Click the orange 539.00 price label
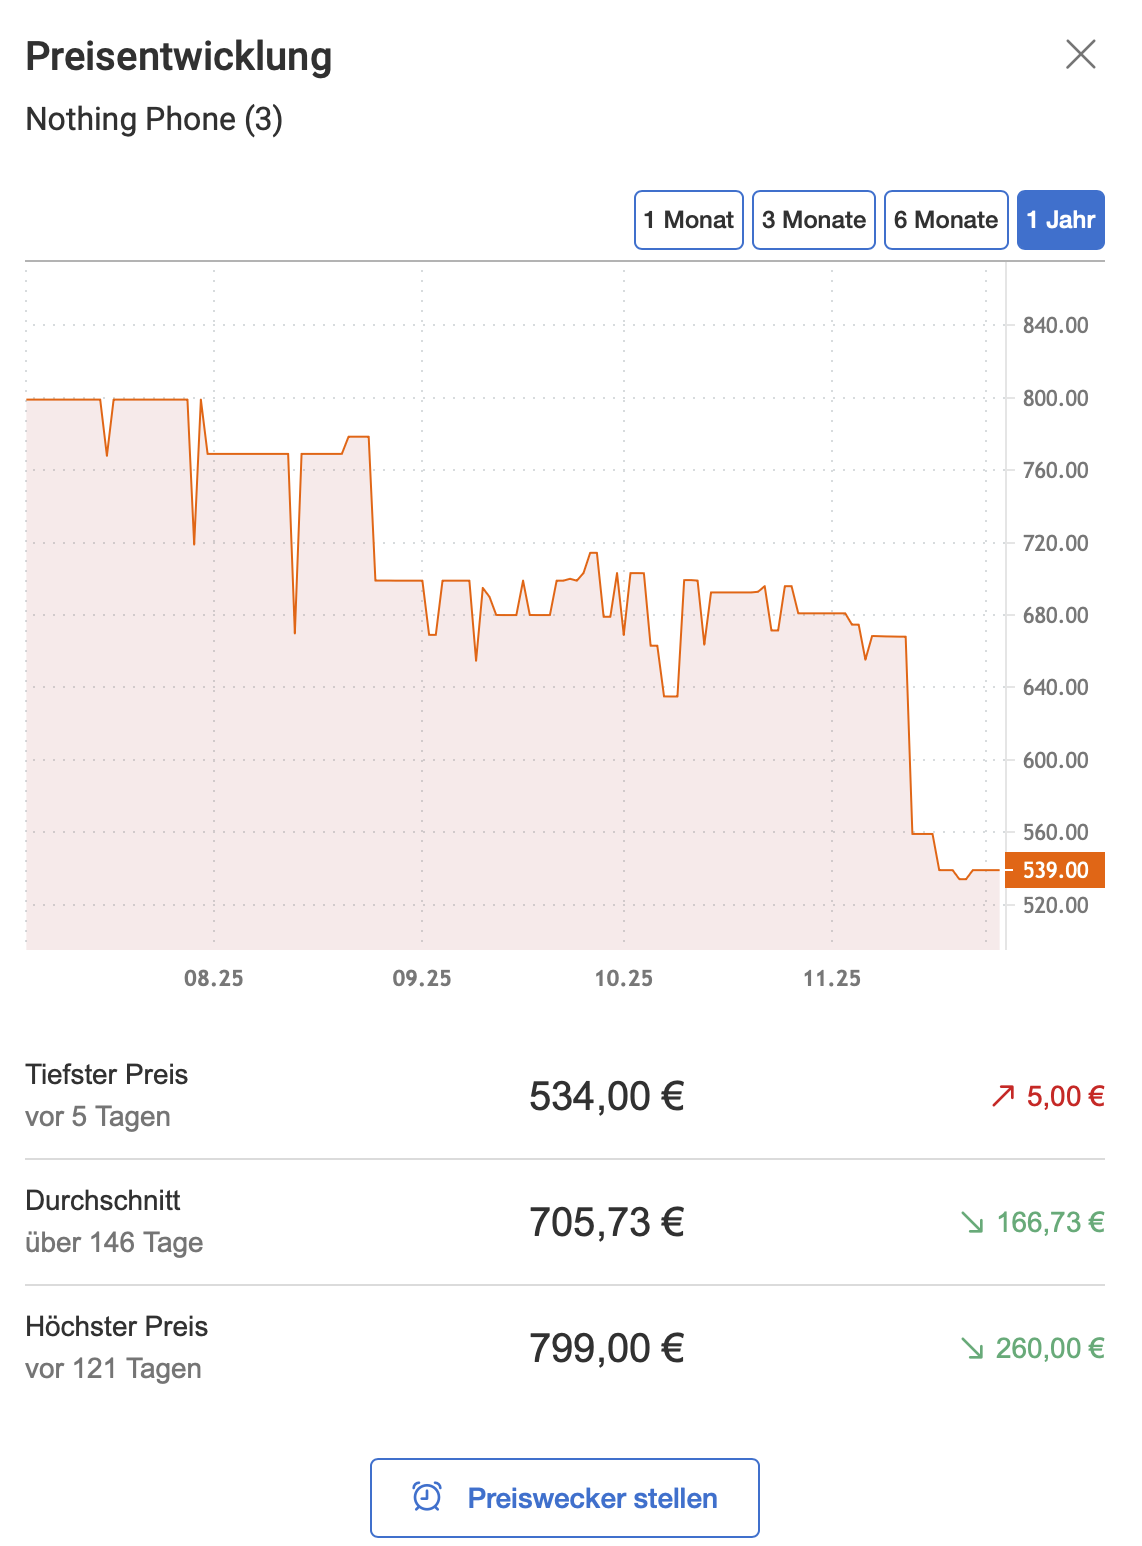This screenshot has width=1142, height=1546. point(1055,870)
